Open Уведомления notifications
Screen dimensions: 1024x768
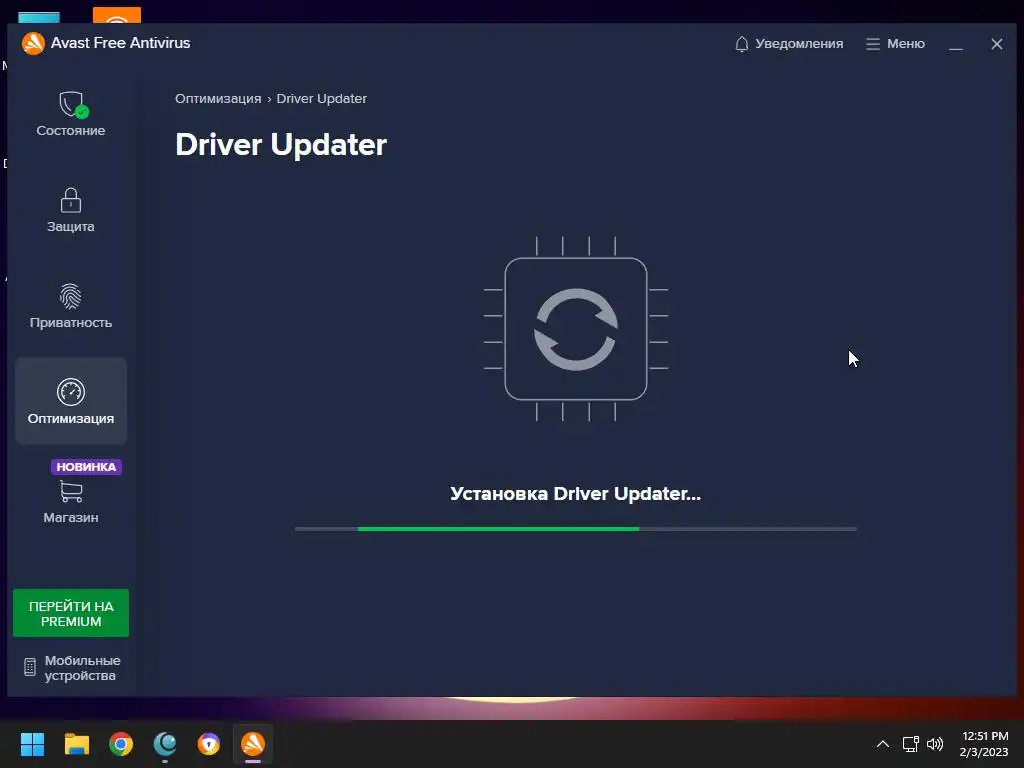click(789, 44)
